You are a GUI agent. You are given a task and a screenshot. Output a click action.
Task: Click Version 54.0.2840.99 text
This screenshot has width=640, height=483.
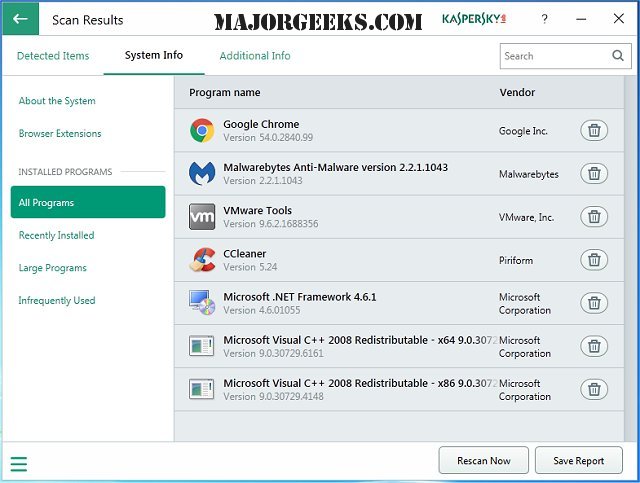pos(268,138)
